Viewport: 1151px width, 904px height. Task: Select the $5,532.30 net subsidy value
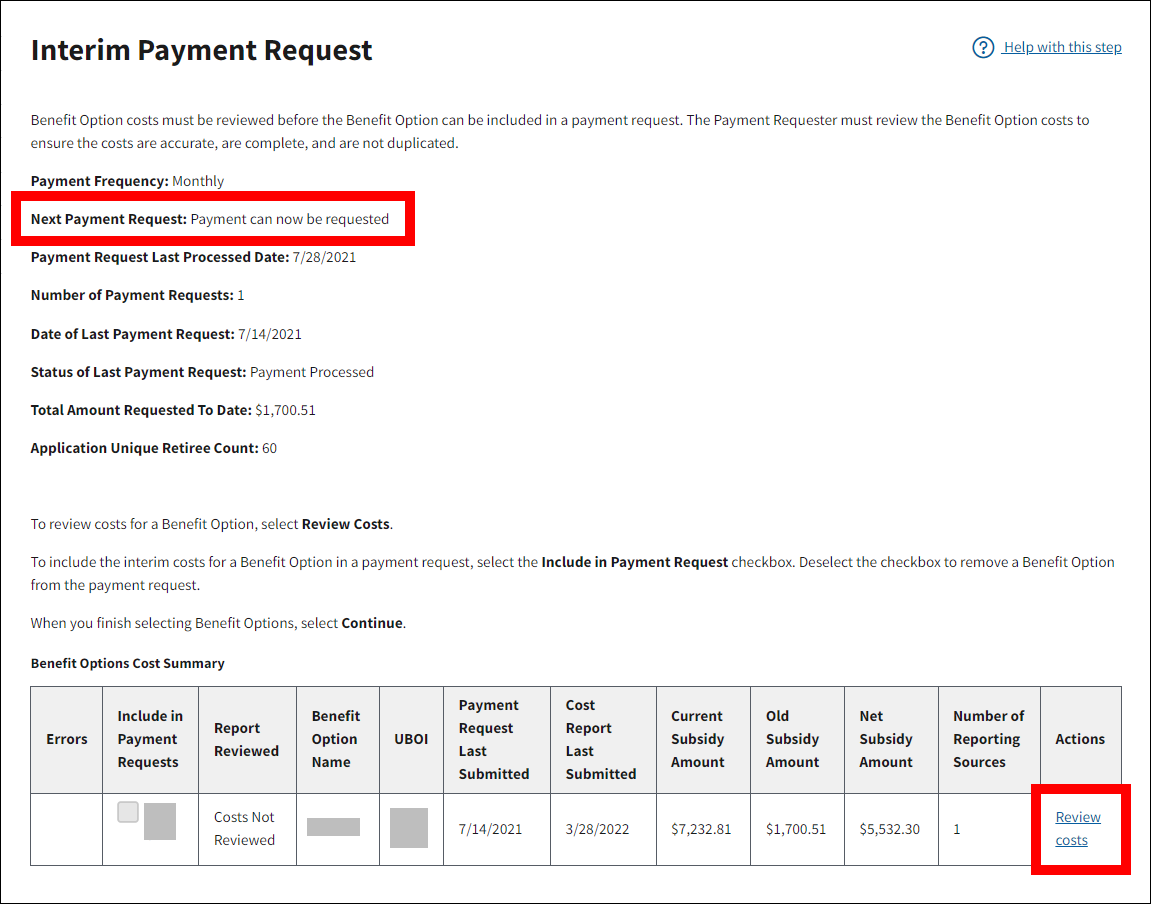pyautogui.click(x=889, y=829)
